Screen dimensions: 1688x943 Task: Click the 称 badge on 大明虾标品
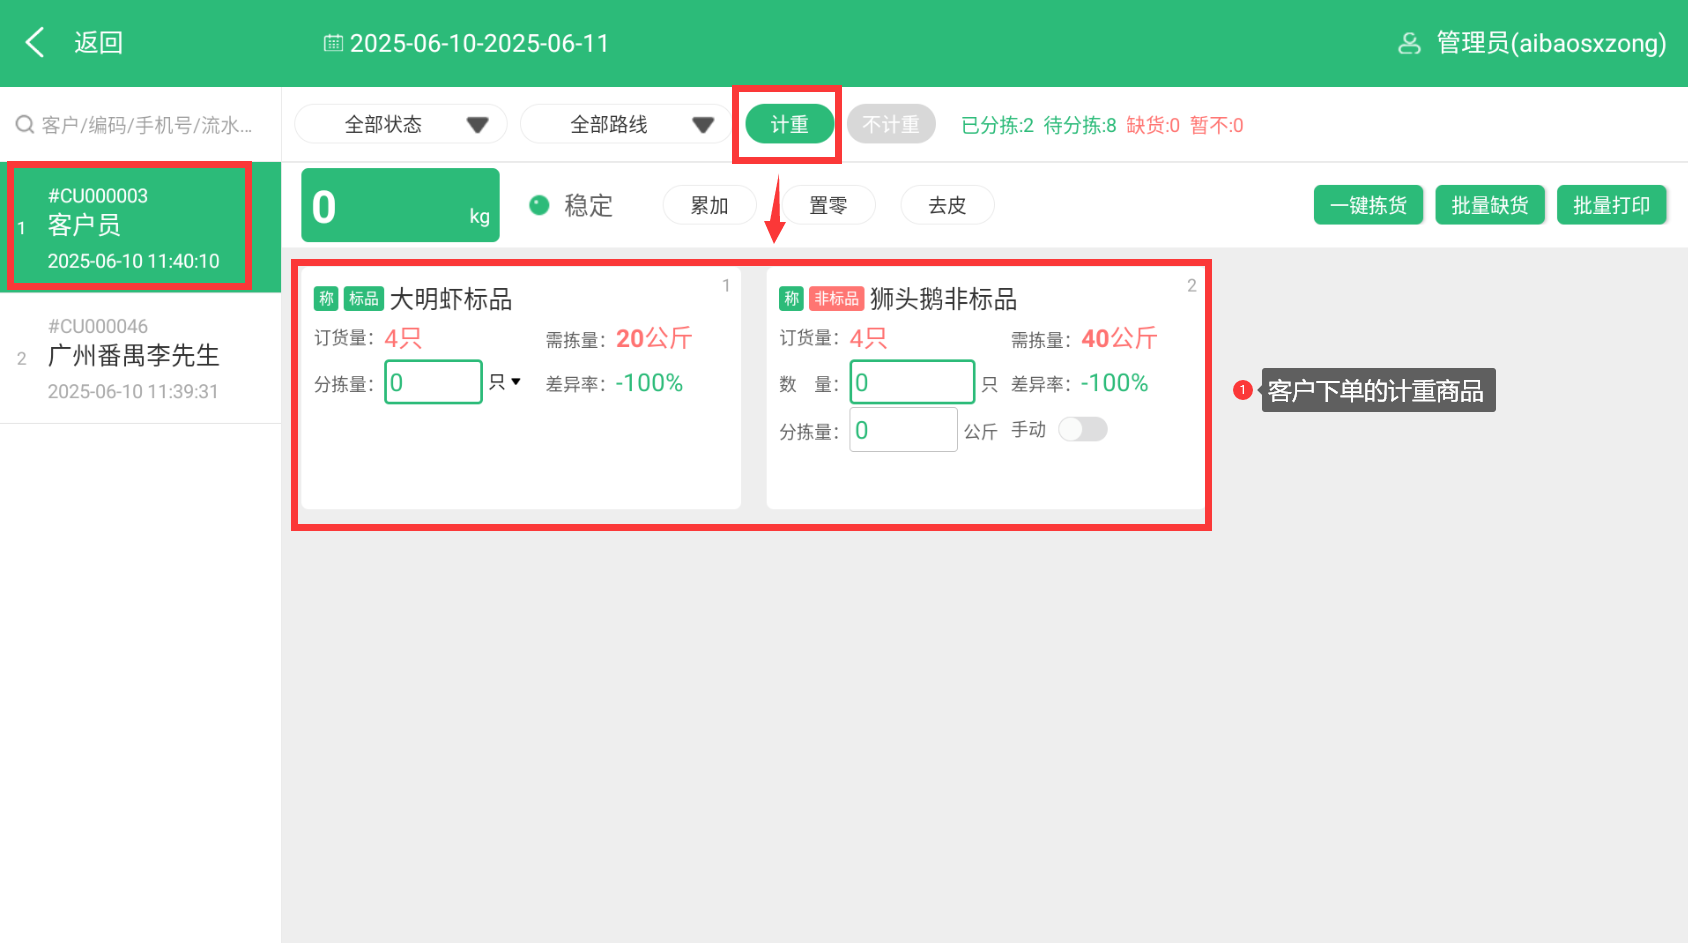tap(326, 299)
